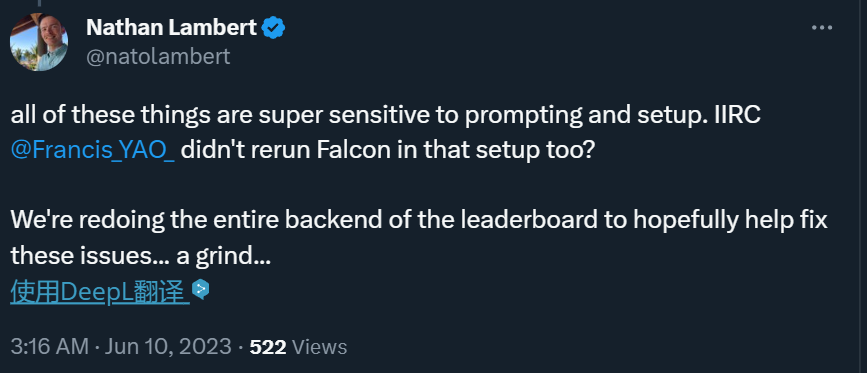Click the phrase 'a grind...' in the tweet

tap(223, 256)
